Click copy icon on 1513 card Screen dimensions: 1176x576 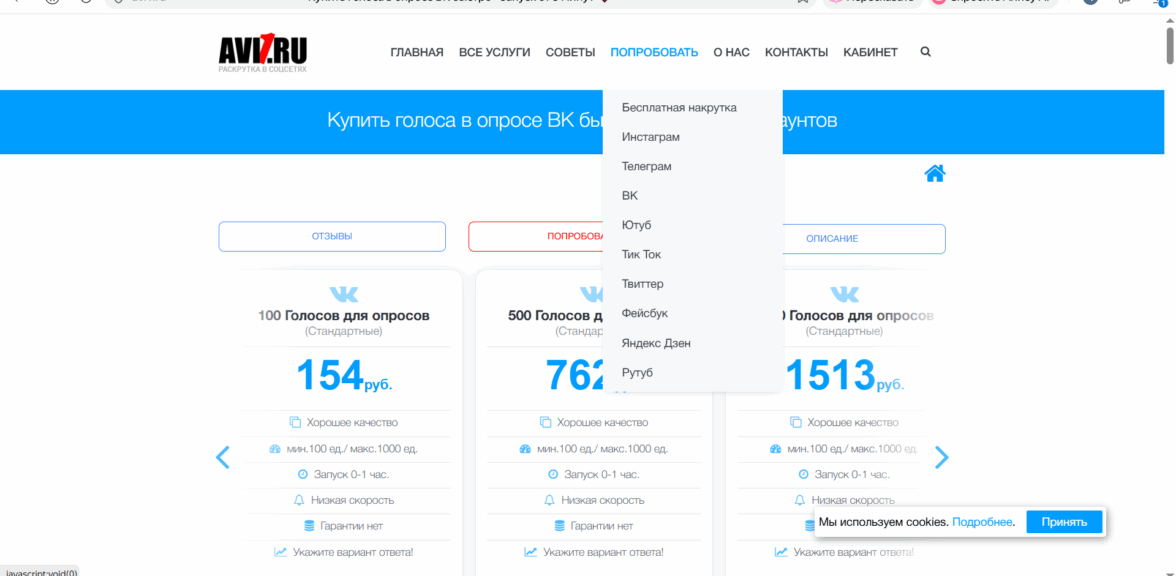tap(796, 423)
